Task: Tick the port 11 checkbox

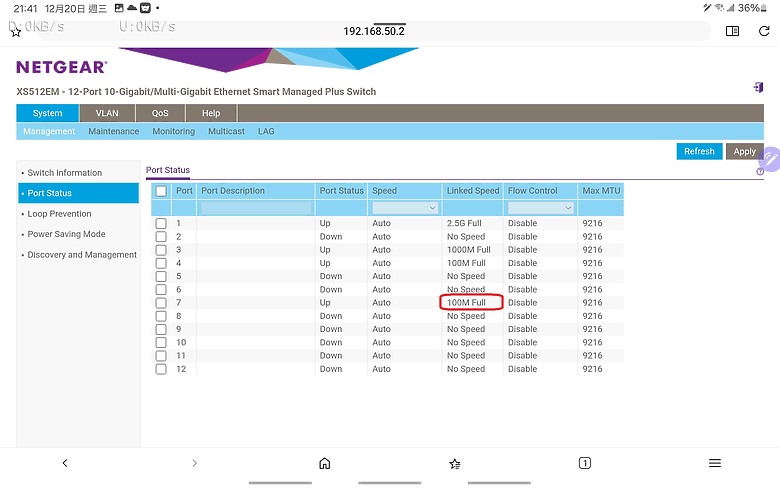Action: point(161,356)
